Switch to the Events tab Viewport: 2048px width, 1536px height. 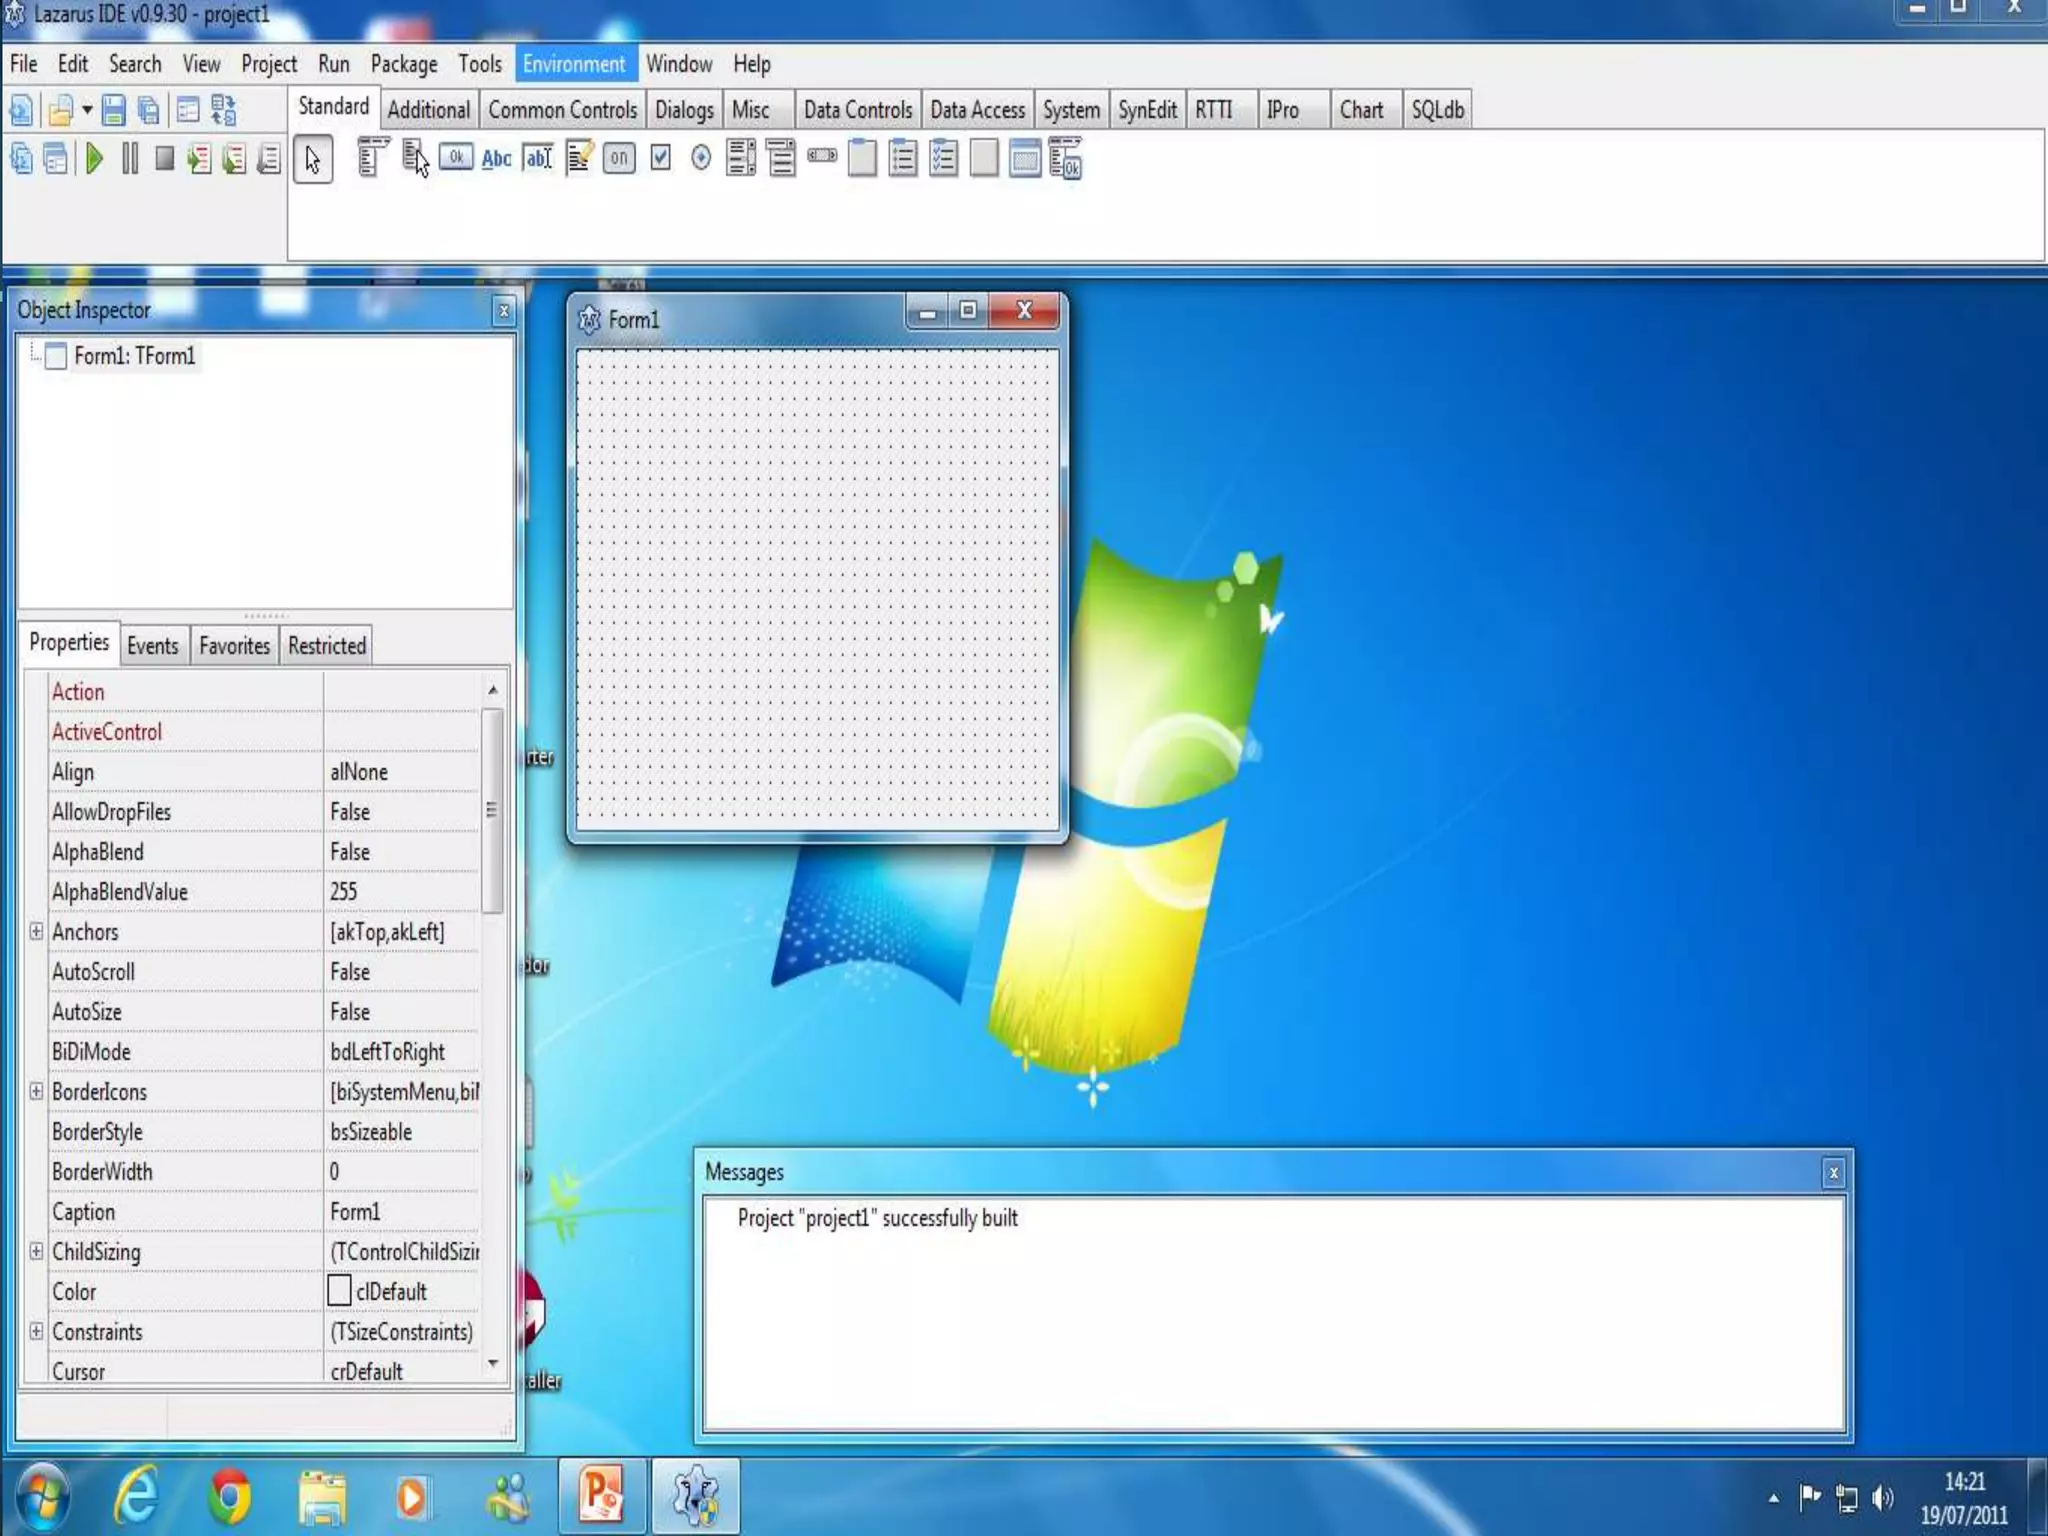click(152, 646)
